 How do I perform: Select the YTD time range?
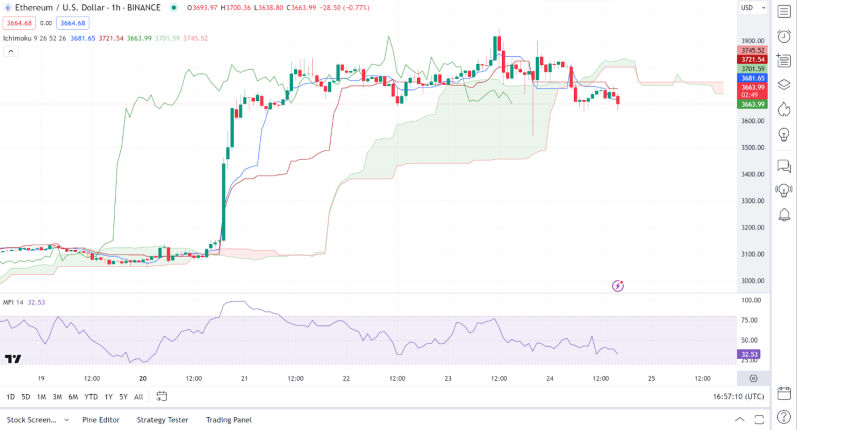pyautogui.click(x=91, y=397)
